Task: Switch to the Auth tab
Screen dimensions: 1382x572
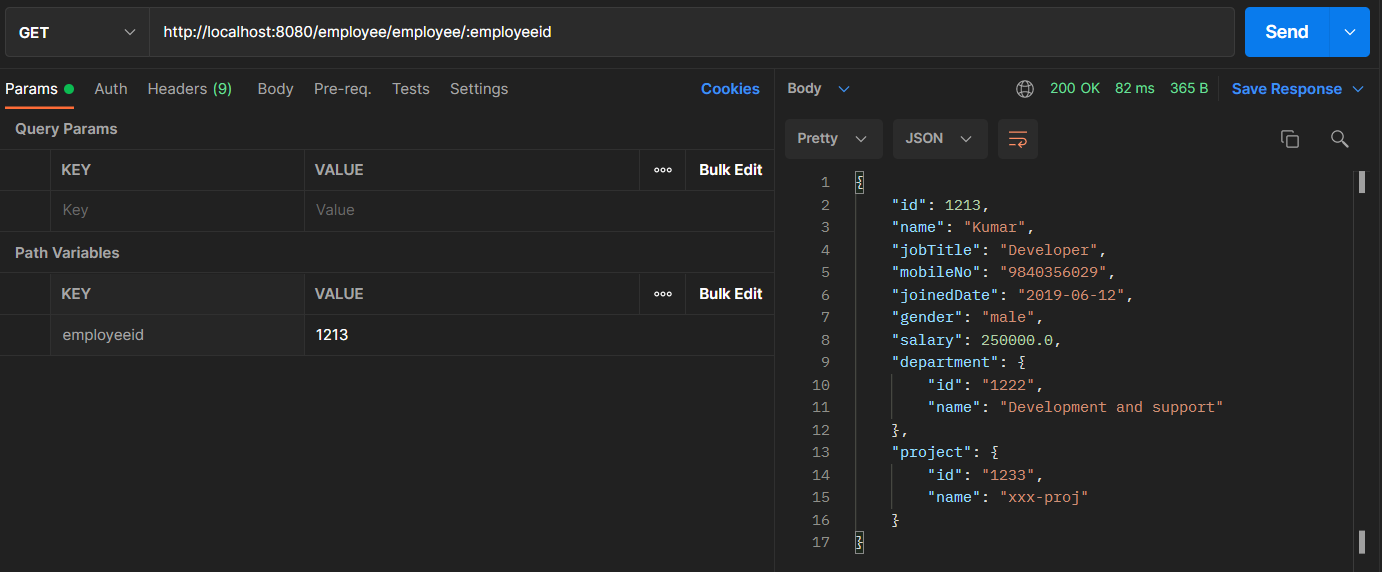Action: coord(111,89)
